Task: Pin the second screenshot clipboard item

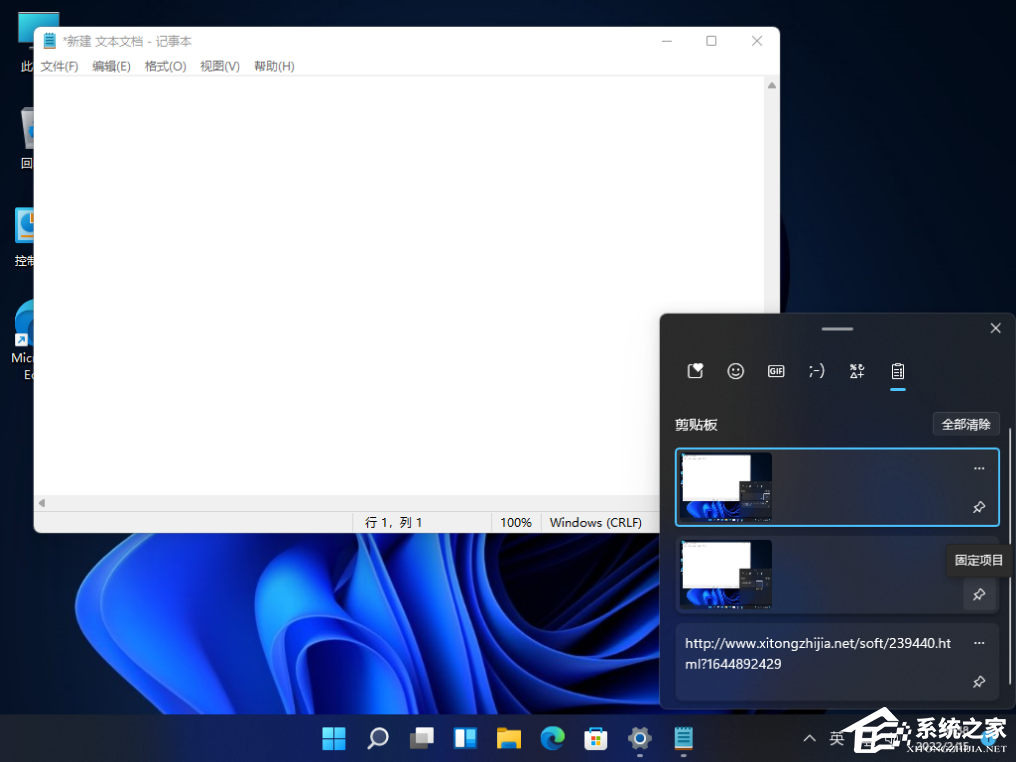Action: click(979, 594)
